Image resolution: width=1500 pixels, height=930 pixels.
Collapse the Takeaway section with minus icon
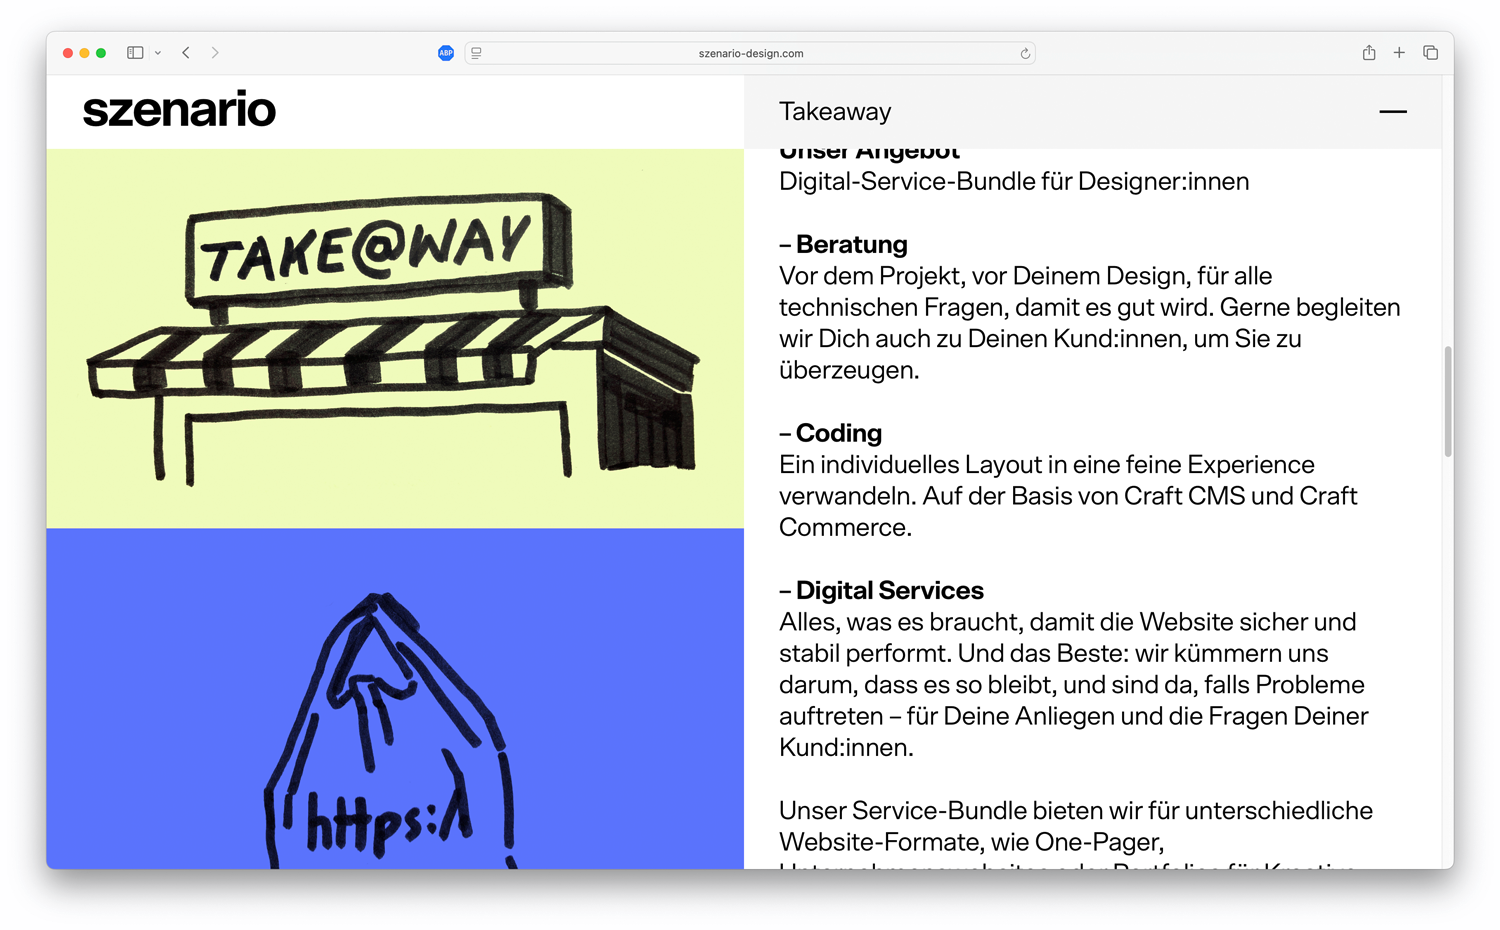tap(1392, 112)
